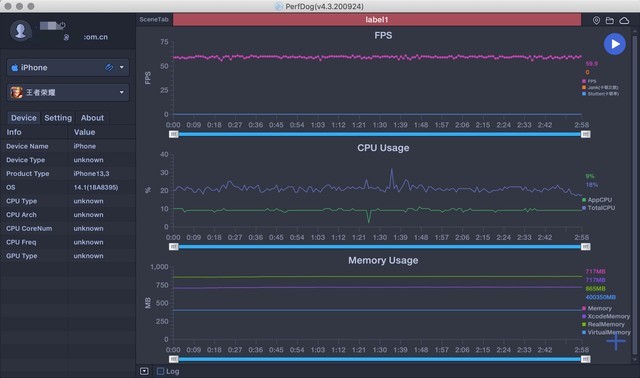The width and height of the screenshot is (640, 378).
Task: Select the label1 scene bar
Action: [377, 20]
